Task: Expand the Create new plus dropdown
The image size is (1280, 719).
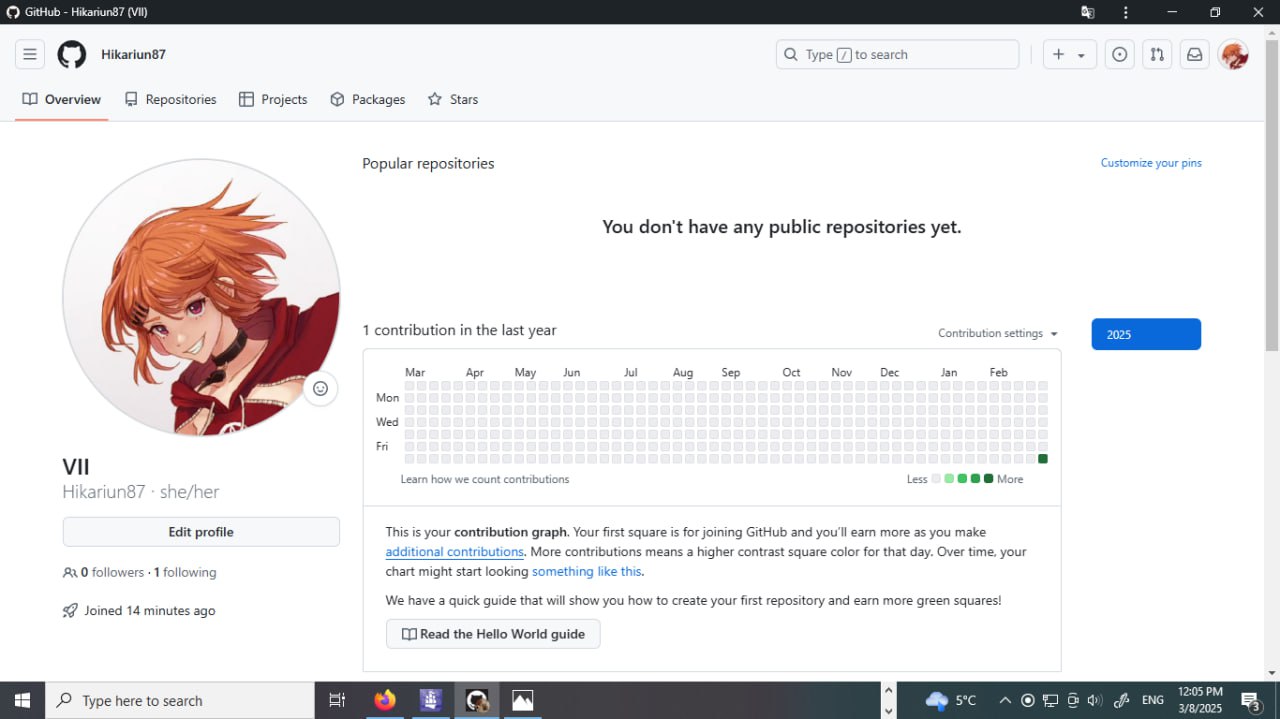Action: pos(1069,55)
